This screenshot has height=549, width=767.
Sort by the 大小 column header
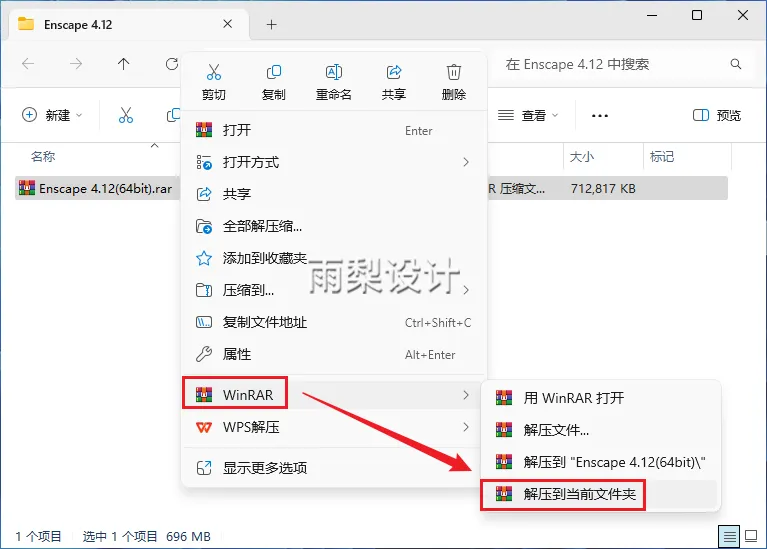[582, 157]
